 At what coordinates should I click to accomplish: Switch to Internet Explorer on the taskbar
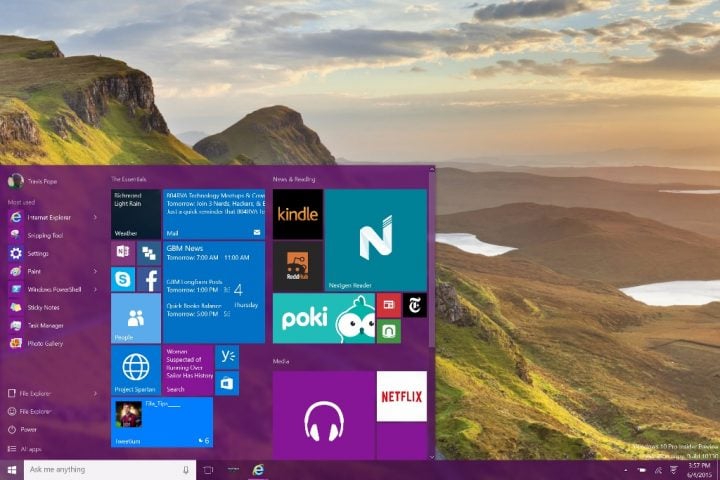pyautogui.click(x=259, y=470)
